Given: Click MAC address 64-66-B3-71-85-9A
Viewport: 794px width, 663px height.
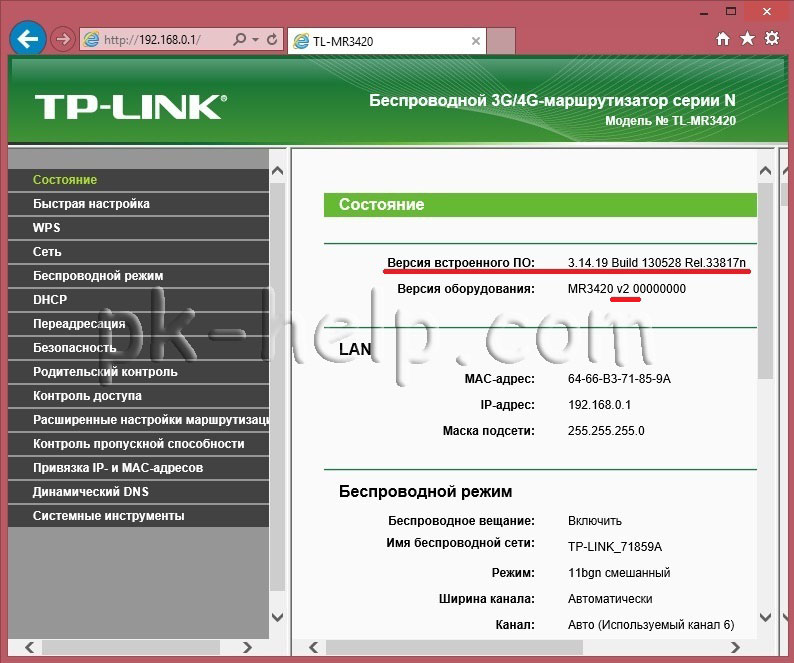Looking at the screenshot, I should 619,379.
